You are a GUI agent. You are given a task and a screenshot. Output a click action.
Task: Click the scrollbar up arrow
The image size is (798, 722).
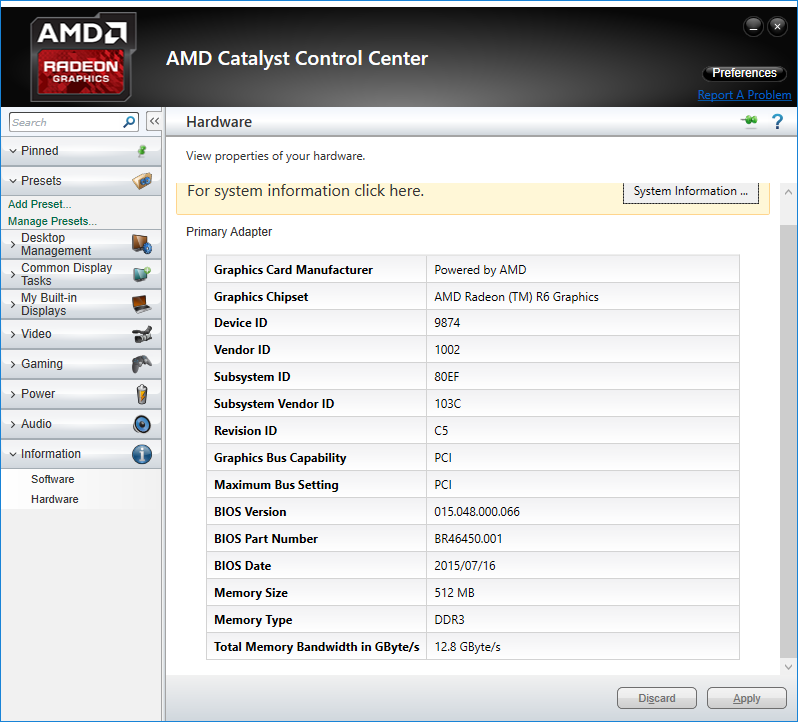[x=788, y=192]
